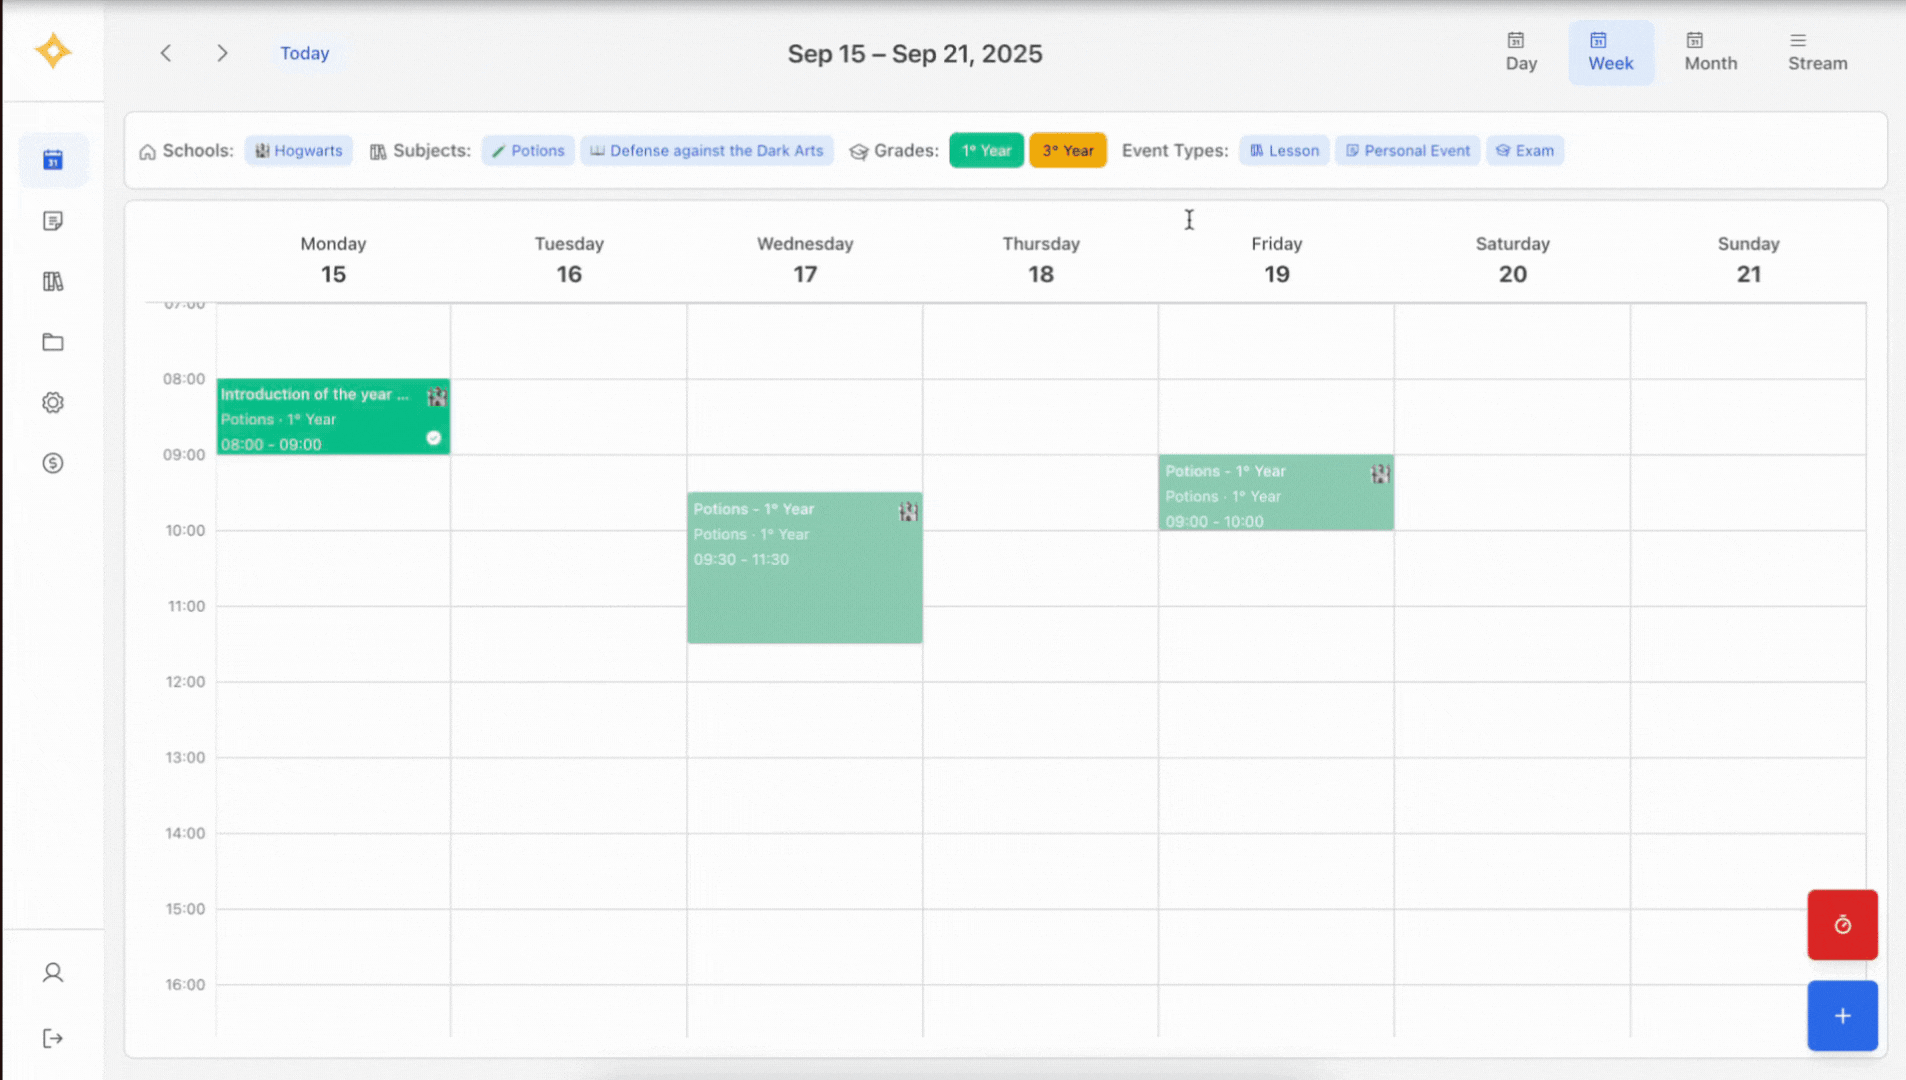
Task: Open the user profile icon at bottom sidebar
Action: click(x=53, y=972)
